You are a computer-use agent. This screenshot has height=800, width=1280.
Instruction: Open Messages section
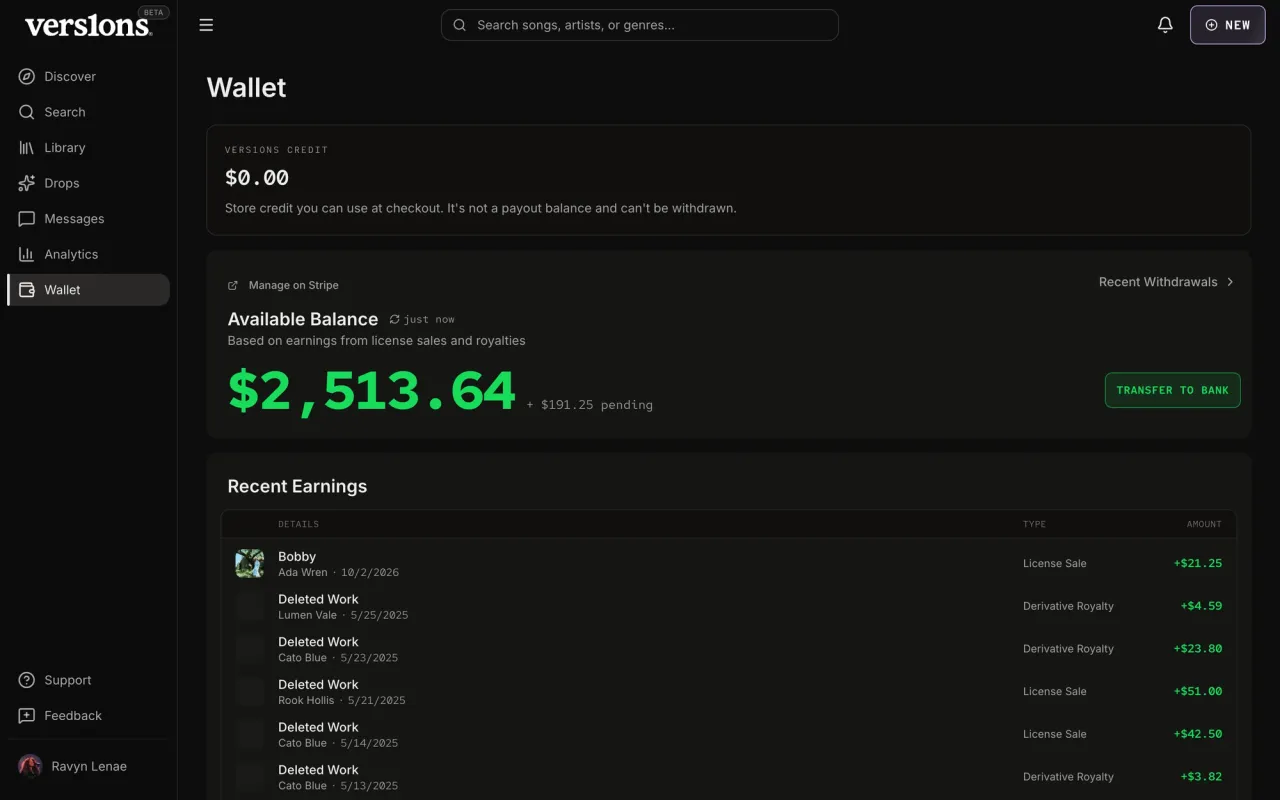click(88, 218)
